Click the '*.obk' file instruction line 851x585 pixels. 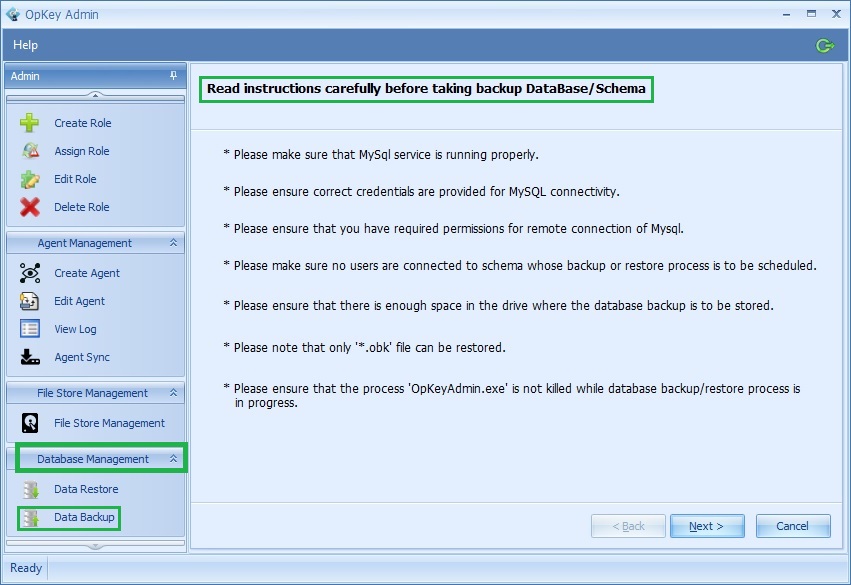coord(364,347)
